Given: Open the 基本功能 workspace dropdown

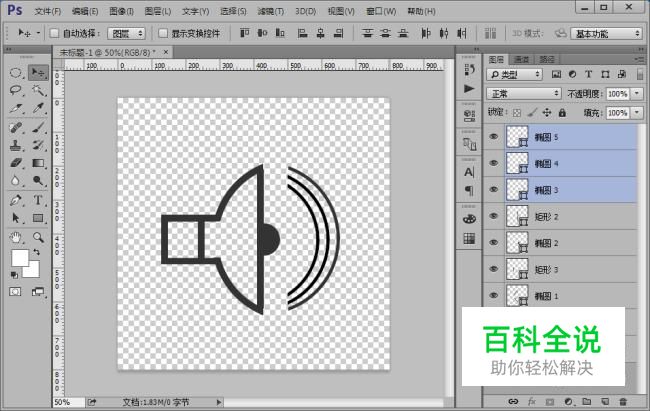Looking at the screenshot, I should [606, 34].
